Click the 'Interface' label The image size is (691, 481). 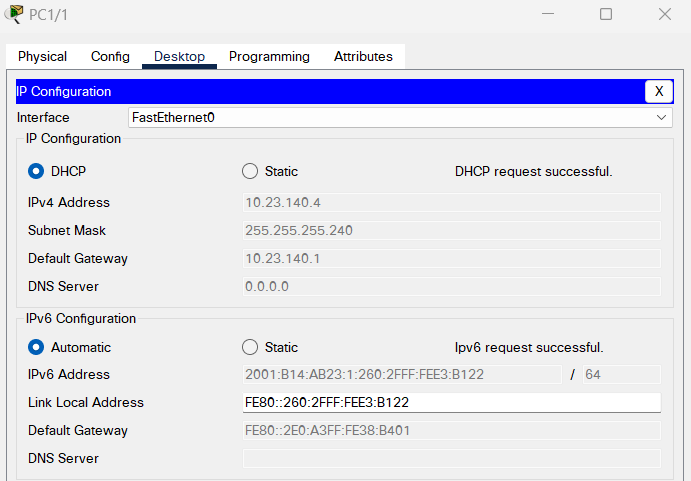43,118
